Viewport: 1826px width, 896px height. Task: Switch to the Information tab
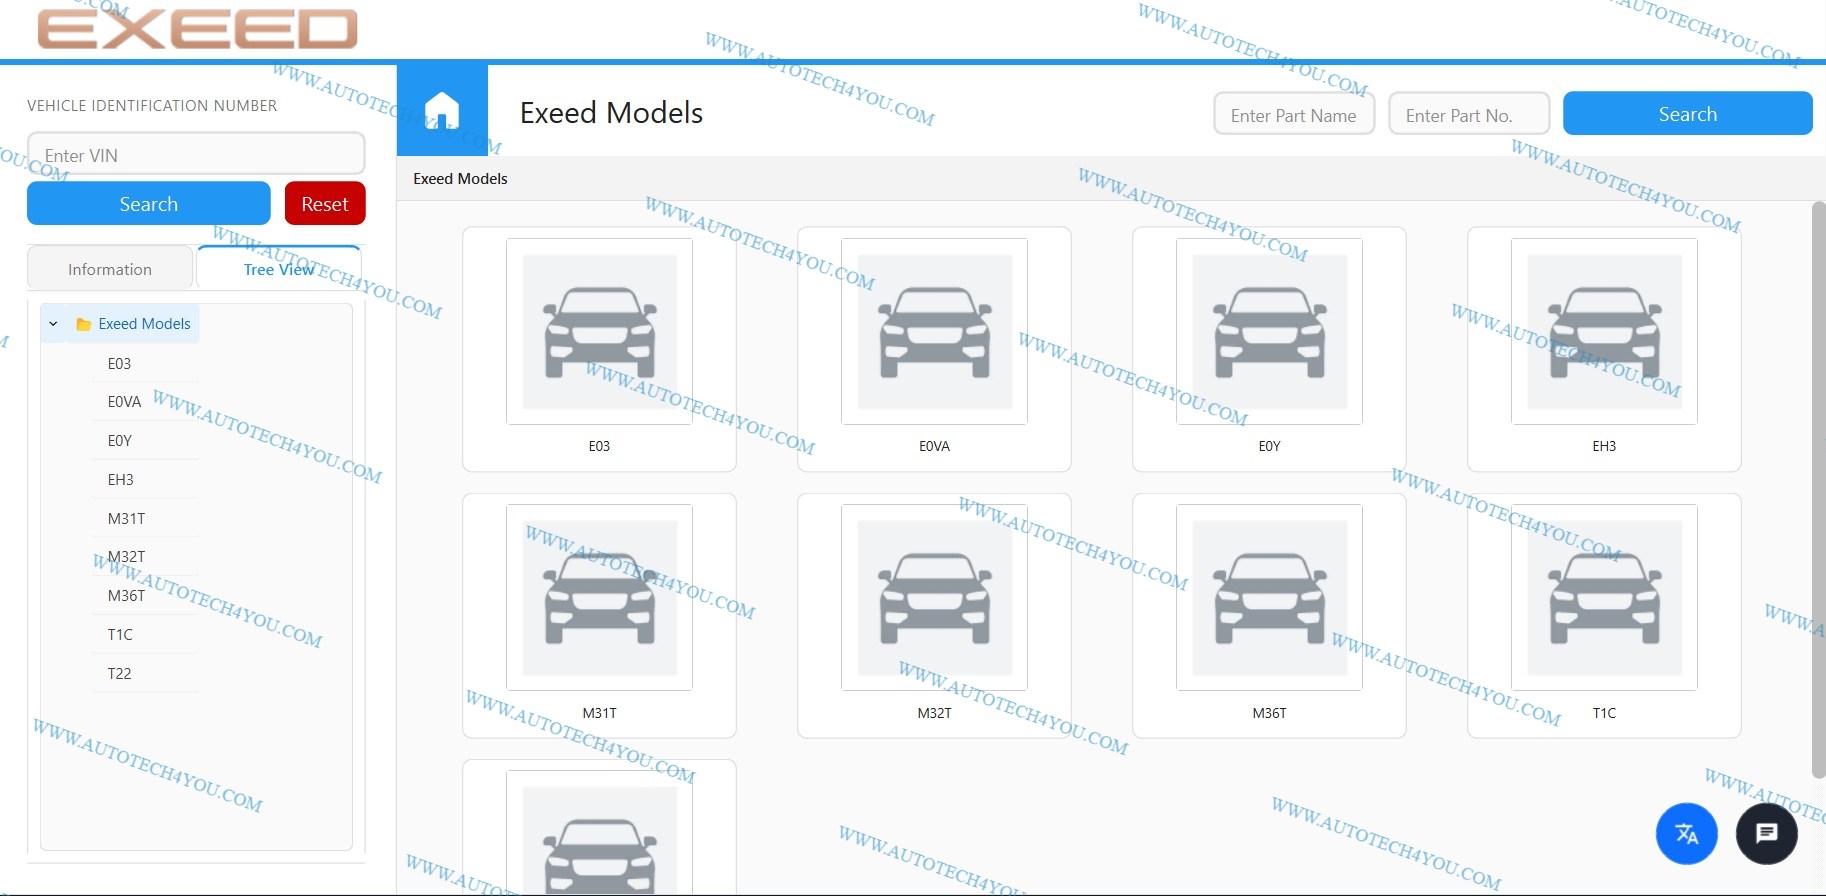[x=110, y=269]
